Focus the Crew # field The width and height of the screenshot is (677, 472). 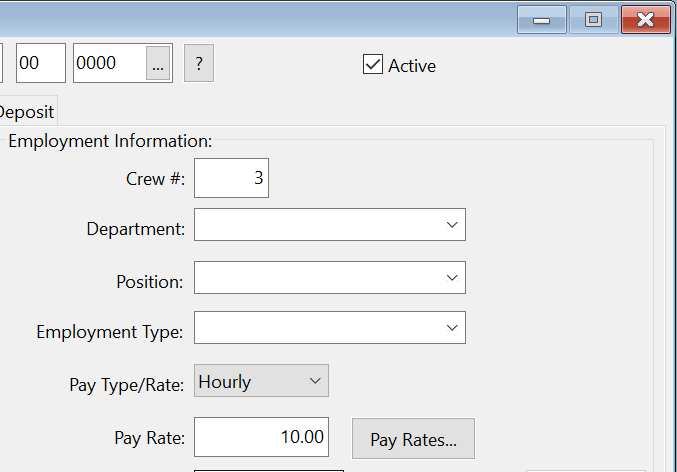(x=231, y=178)
